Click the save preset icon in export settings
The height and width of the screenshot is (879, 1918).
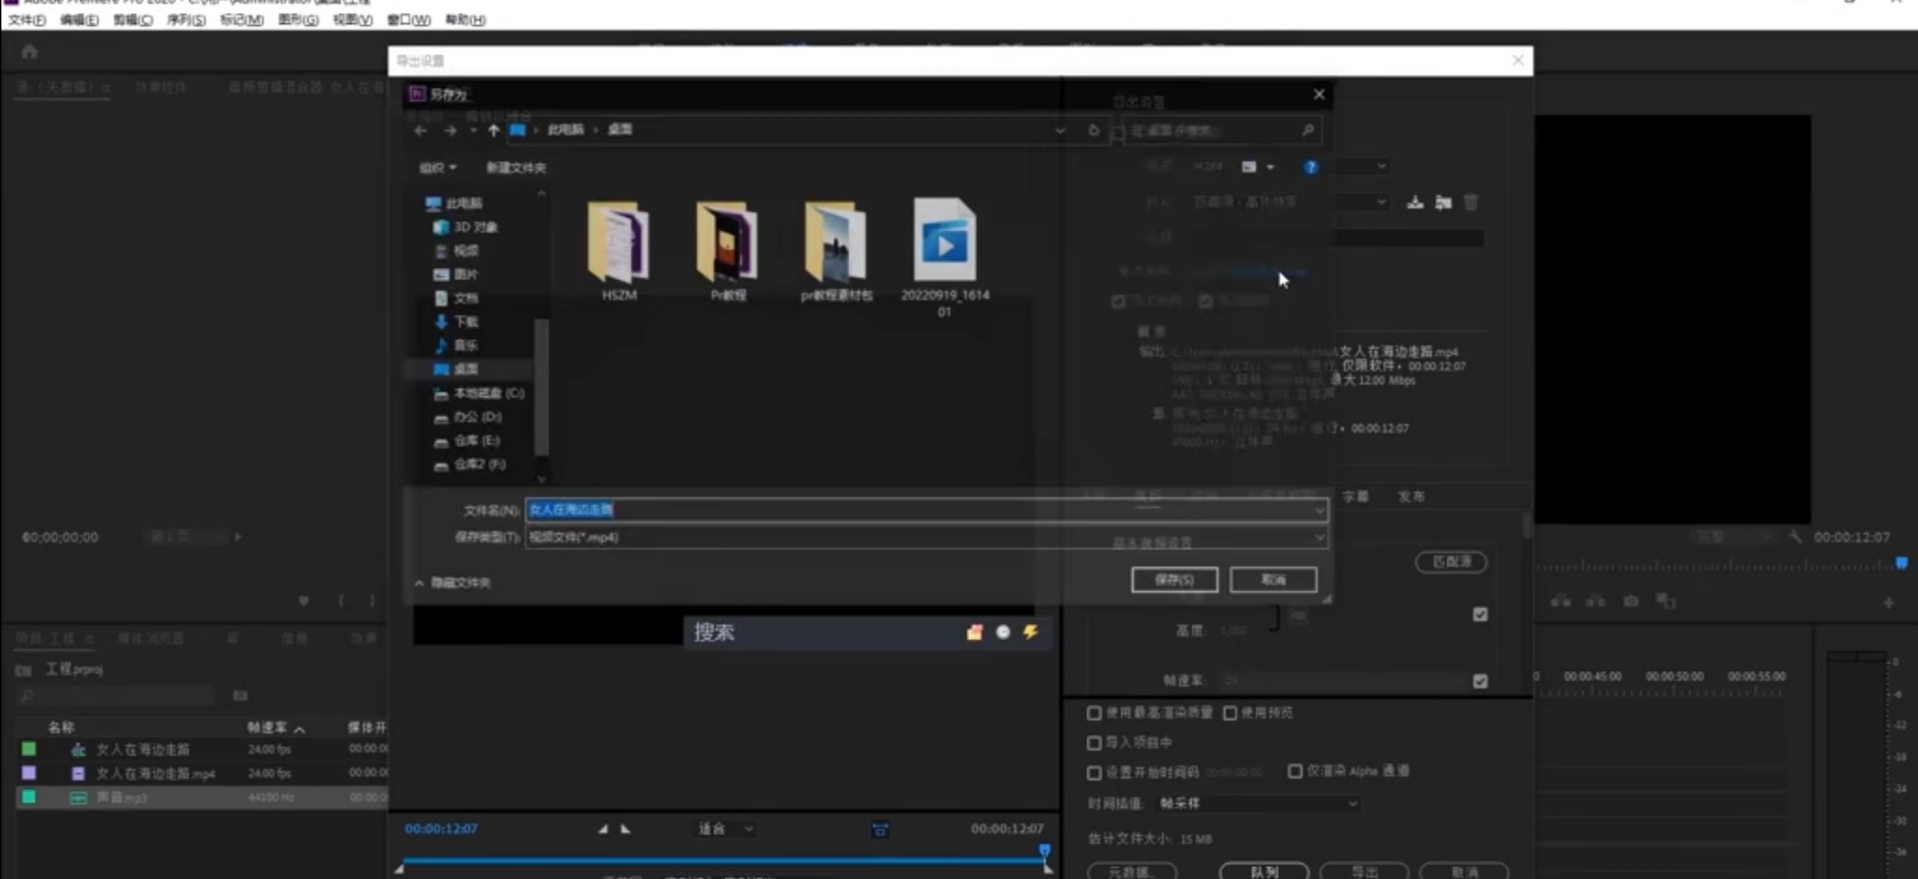1414,202
